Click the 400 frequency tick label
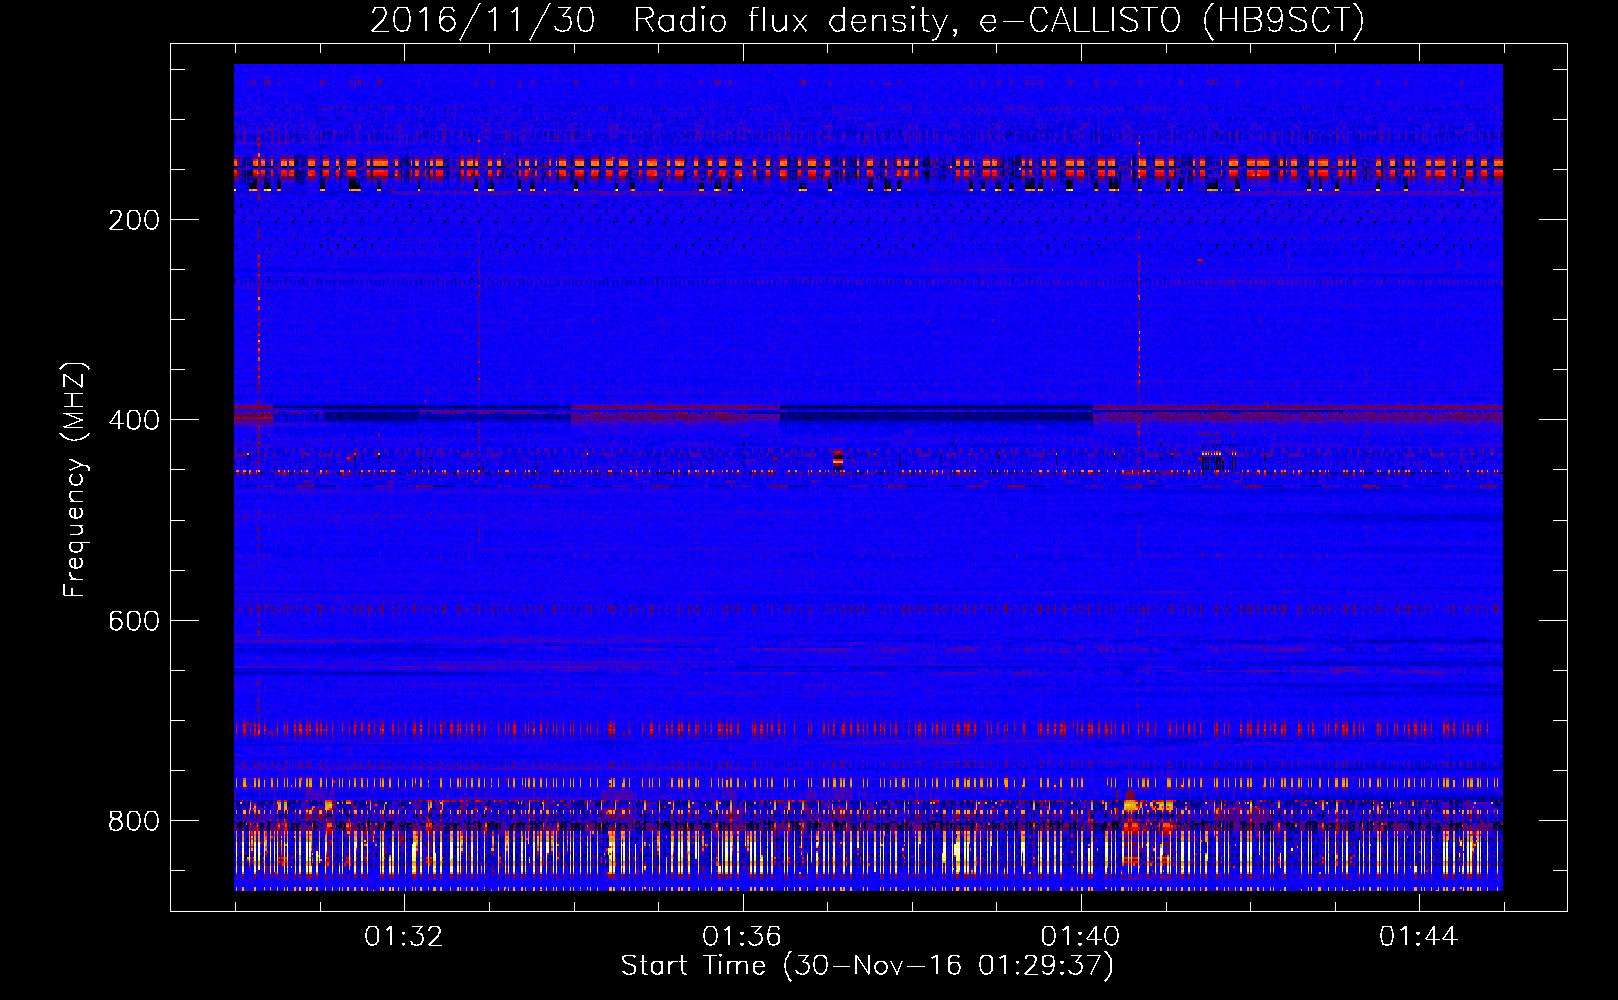The height and width of the screenshot is (1000, 1618). 134,420
